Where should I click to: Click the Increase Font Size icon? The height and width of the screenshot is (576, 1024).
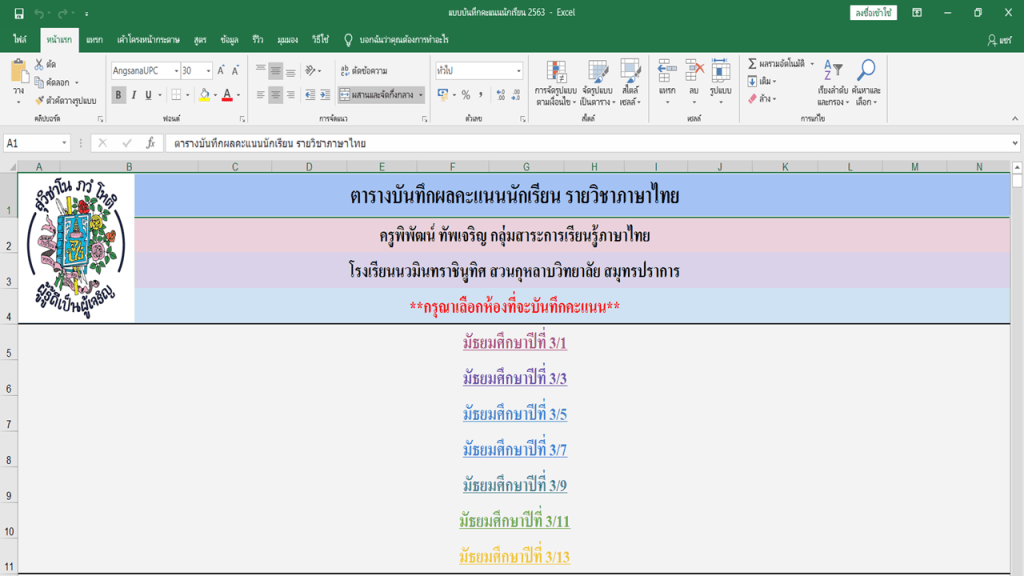pos(222,71)
